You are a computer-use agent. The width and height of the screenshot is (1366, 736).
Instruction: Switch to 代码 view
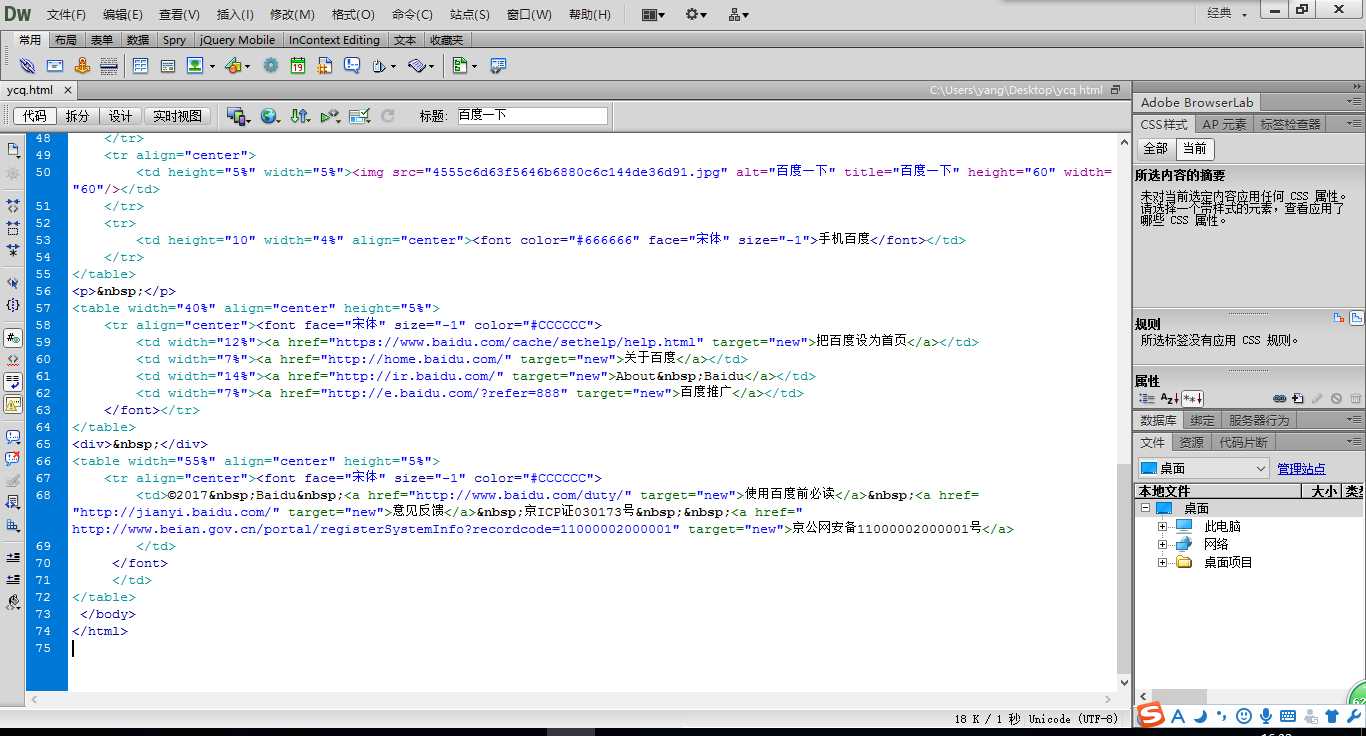pyautogui.click(x=34, y=116)
